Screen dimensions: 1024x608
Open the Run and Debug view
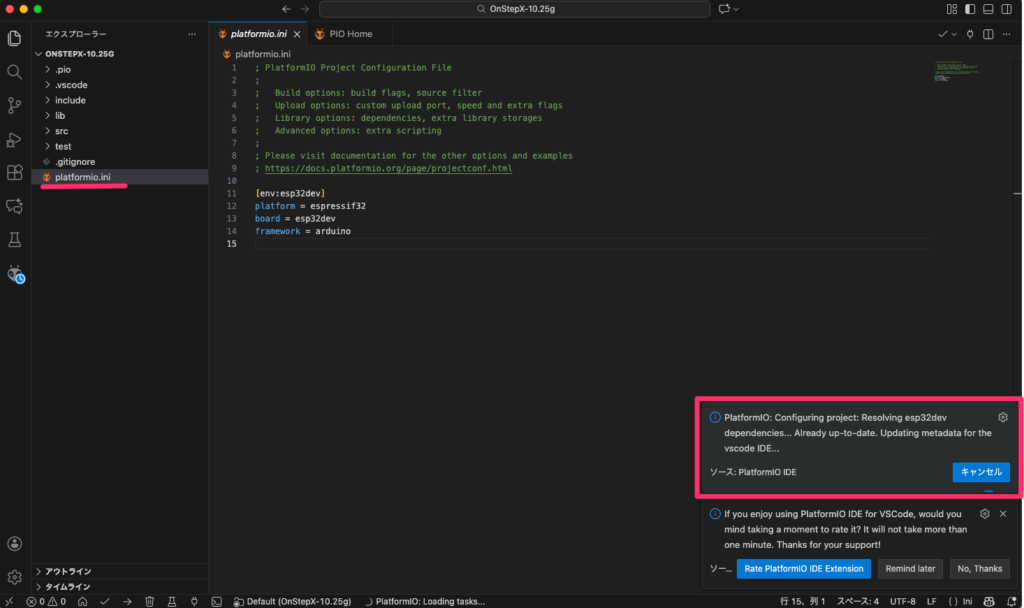[14, 139]
